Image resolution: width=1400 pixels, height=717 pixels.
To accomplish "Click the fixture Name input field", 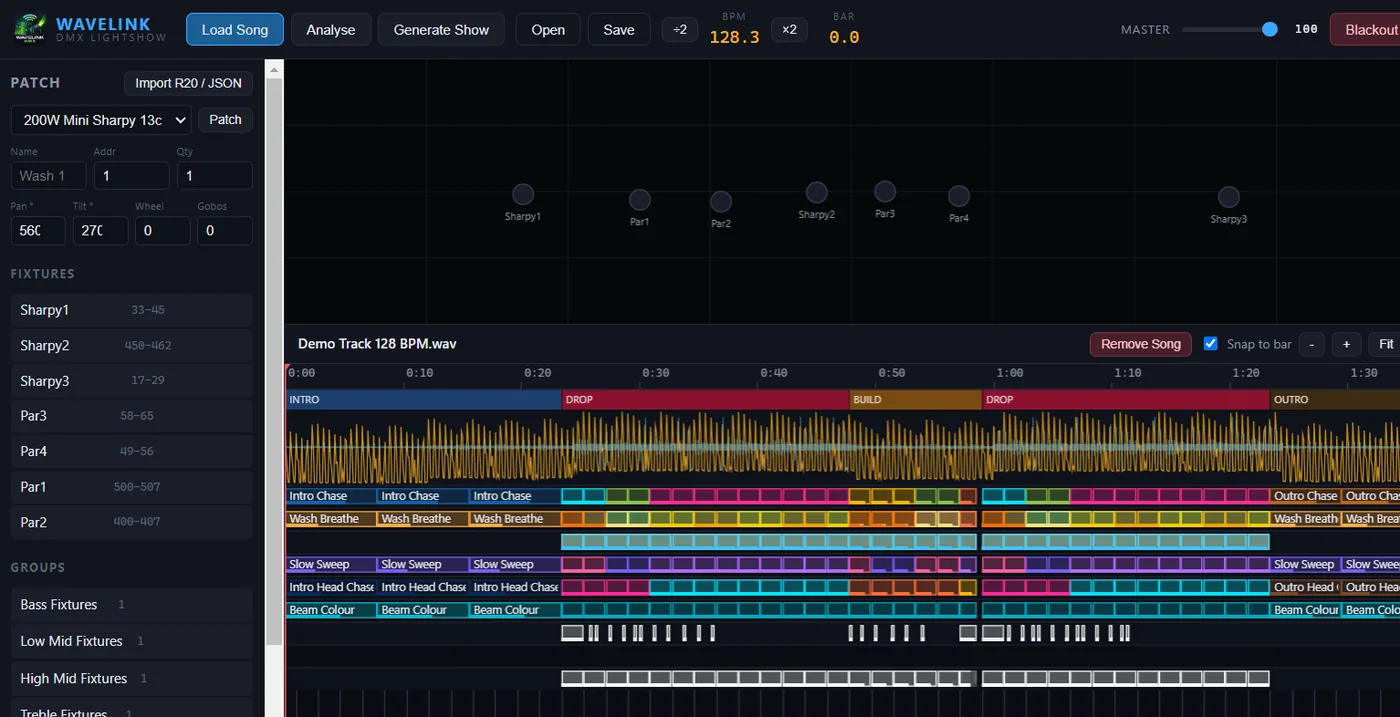I will (49, 176).
